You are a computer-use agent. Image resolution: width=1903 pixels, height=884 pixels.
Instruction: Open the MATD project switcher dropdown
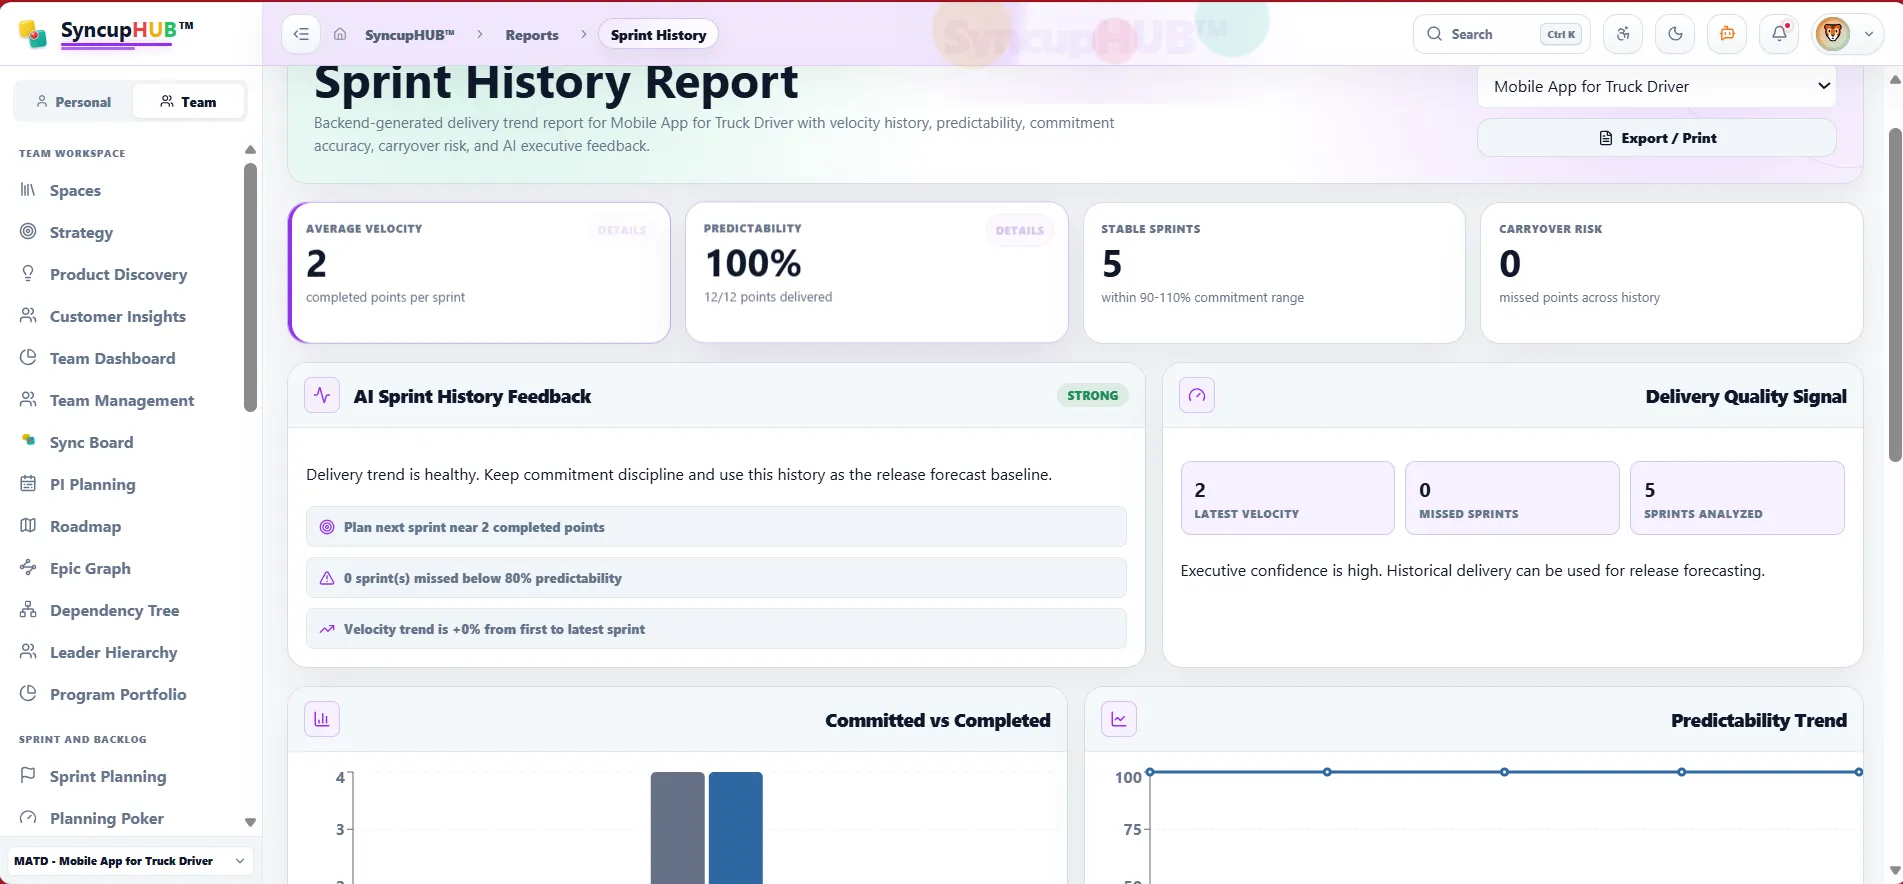pos(130,861)
